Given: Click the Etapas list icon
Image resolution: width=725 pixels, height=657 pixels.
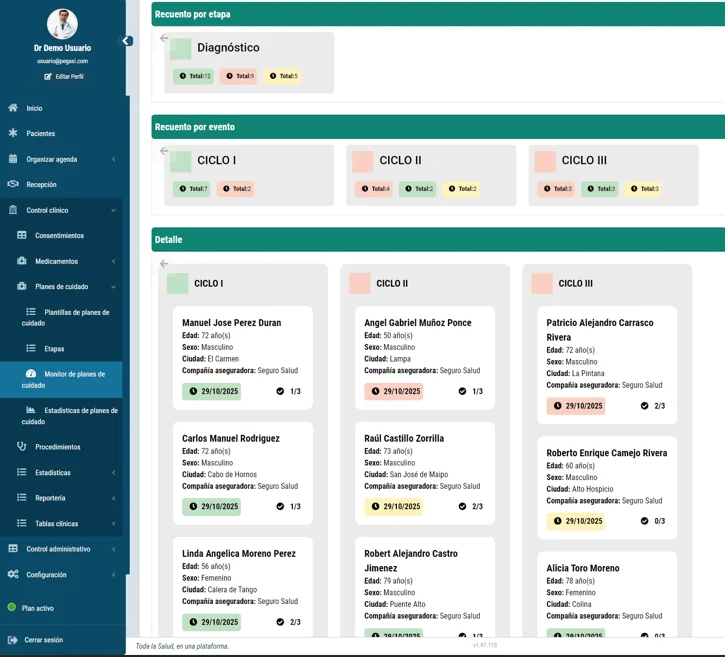Looking at the screenshot, I should click(31, 348).
